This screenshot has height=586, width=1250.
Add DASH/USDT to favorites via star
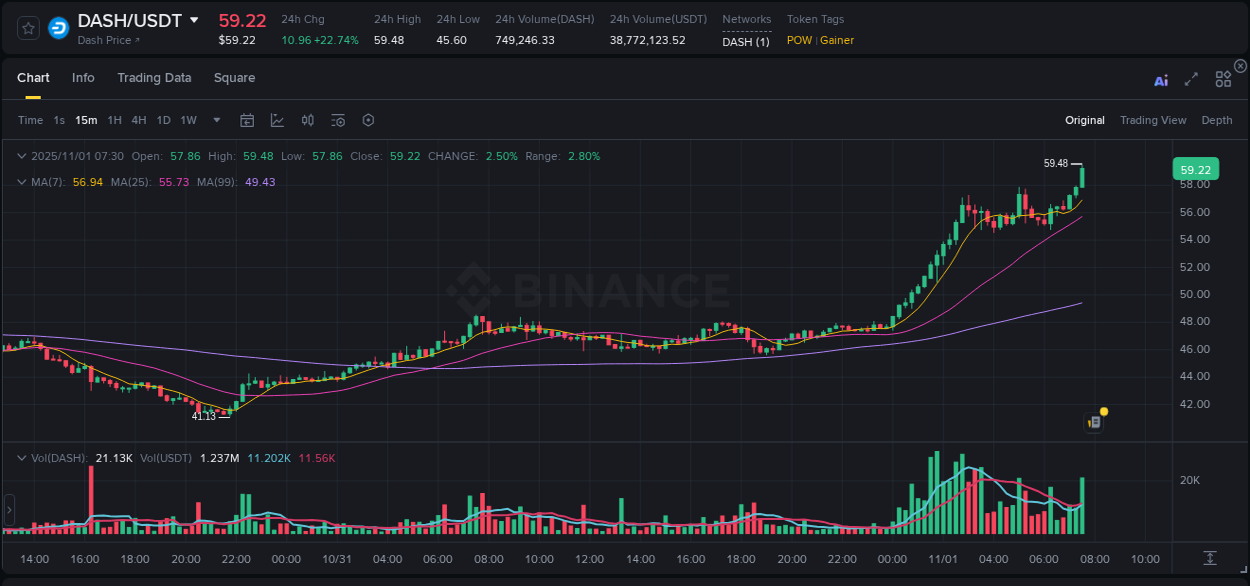coord(28,27)
